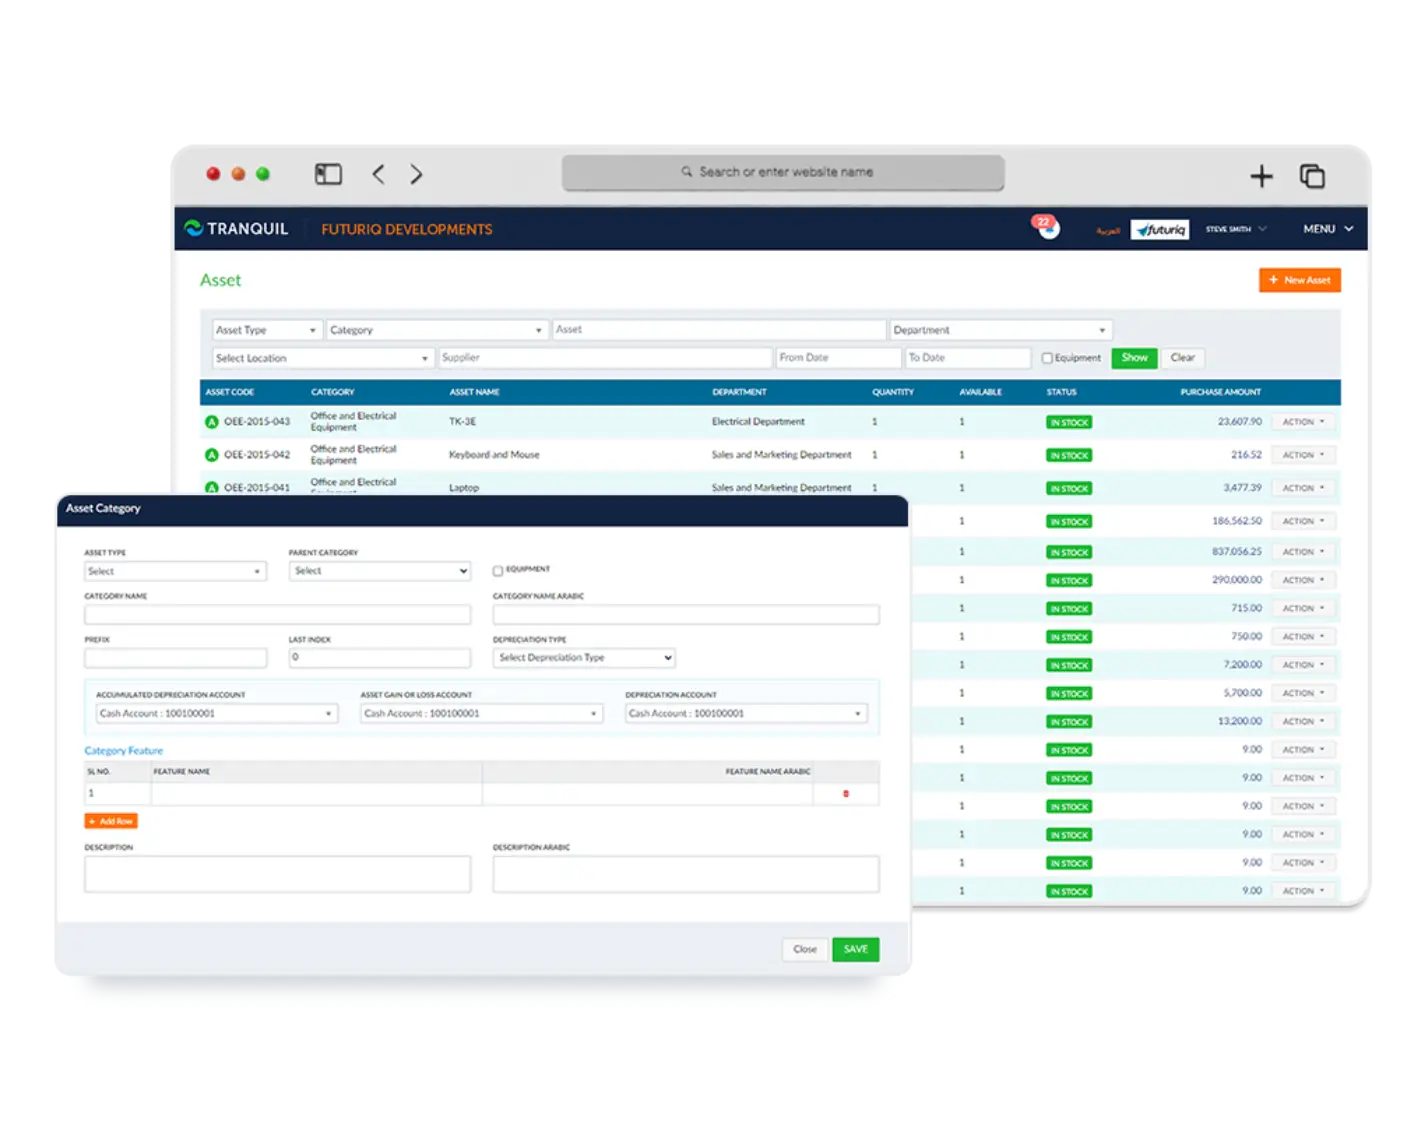Focus the Last Index input
Screen dimensions: 1427x1138
(x=379, y=658)
